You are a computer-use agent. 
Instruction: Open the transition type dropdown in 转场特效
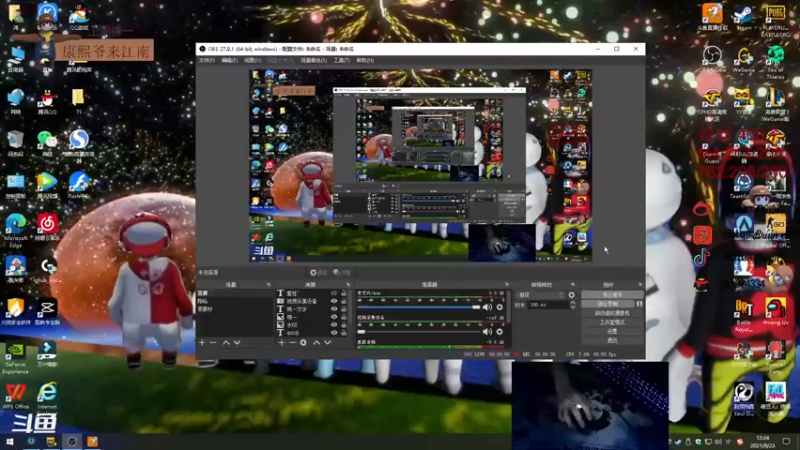[x=541, y=295]
